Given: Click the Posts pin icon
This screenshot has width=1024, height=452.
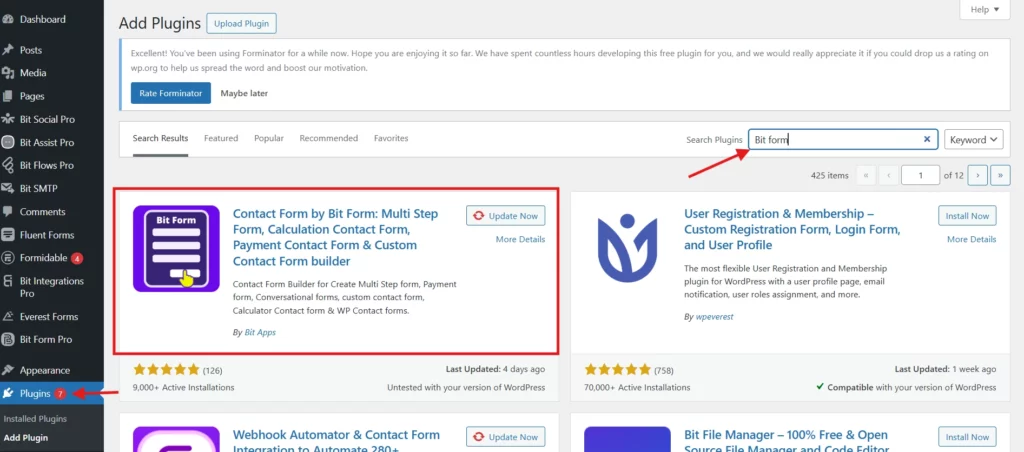Looking at the screenshot, I should pyautogui.click(x=8, y=50).
